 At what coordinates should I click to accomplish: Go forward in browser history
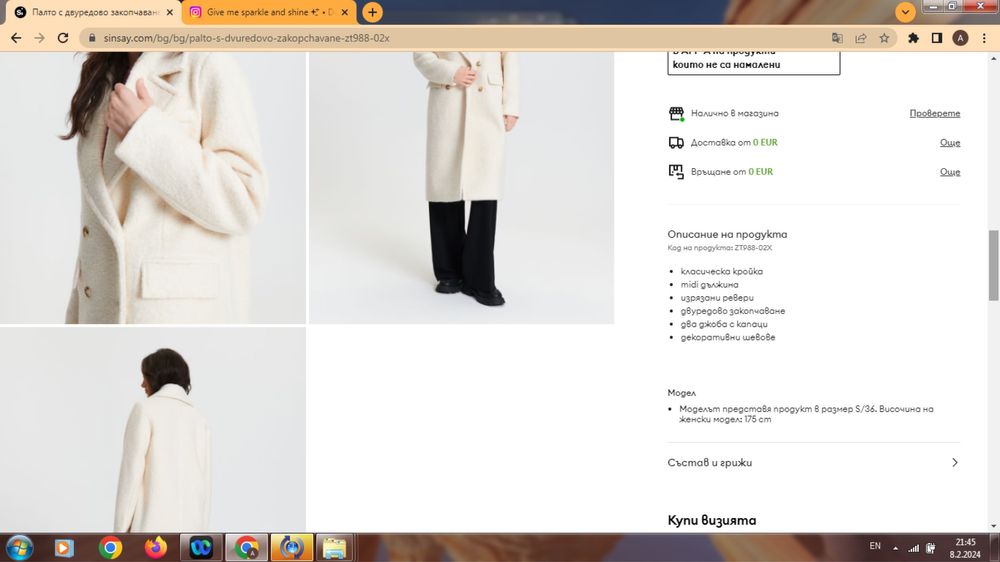click(40, 38)
